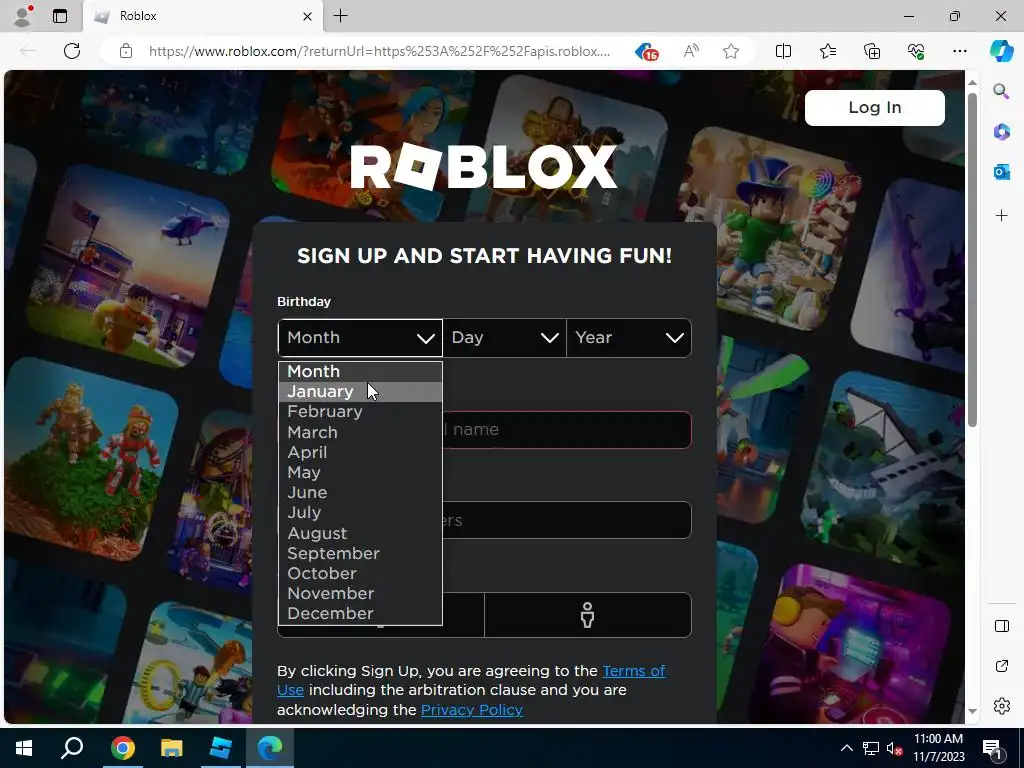The width and height of the screenshot is (1024, 768).
Task: Choose December from month list
Action: (x=360, y=614)
